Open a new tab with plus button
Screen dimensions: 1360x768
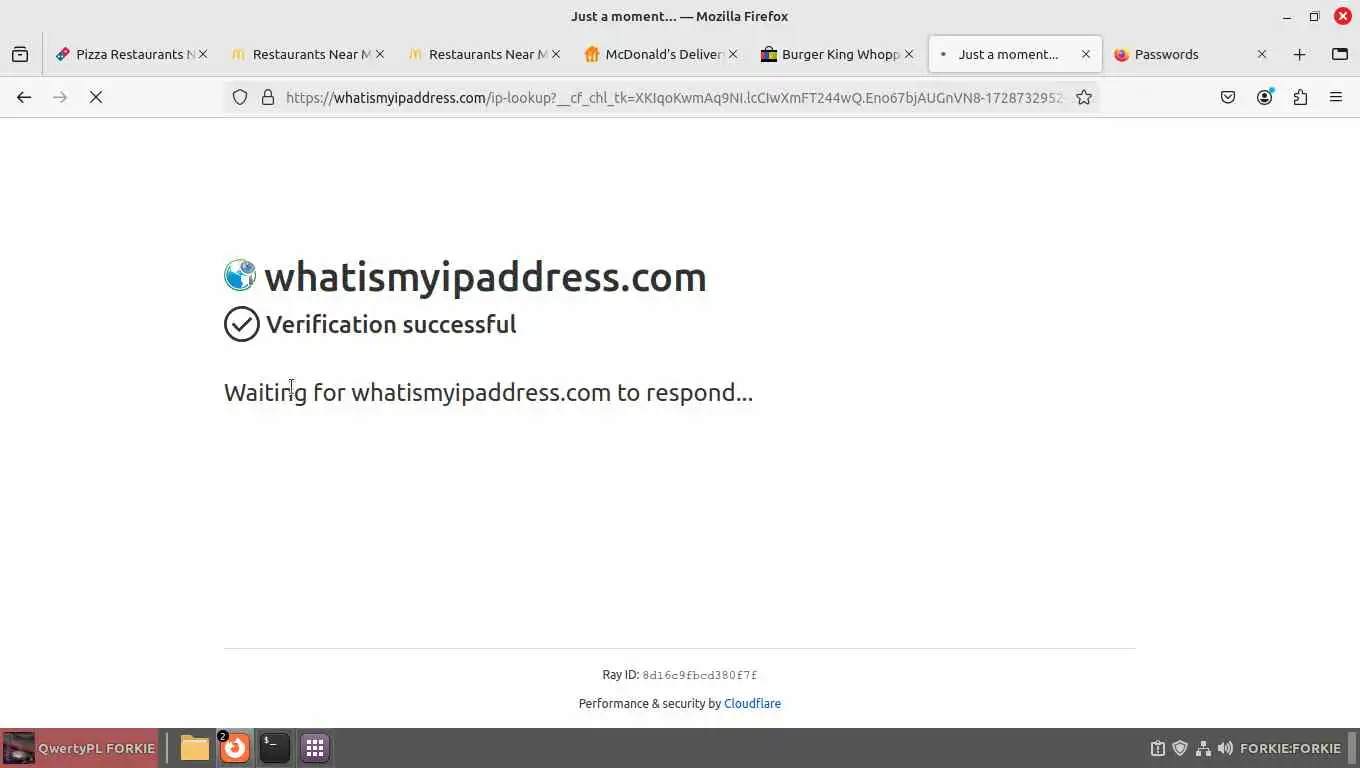(x=1299, y=54)
